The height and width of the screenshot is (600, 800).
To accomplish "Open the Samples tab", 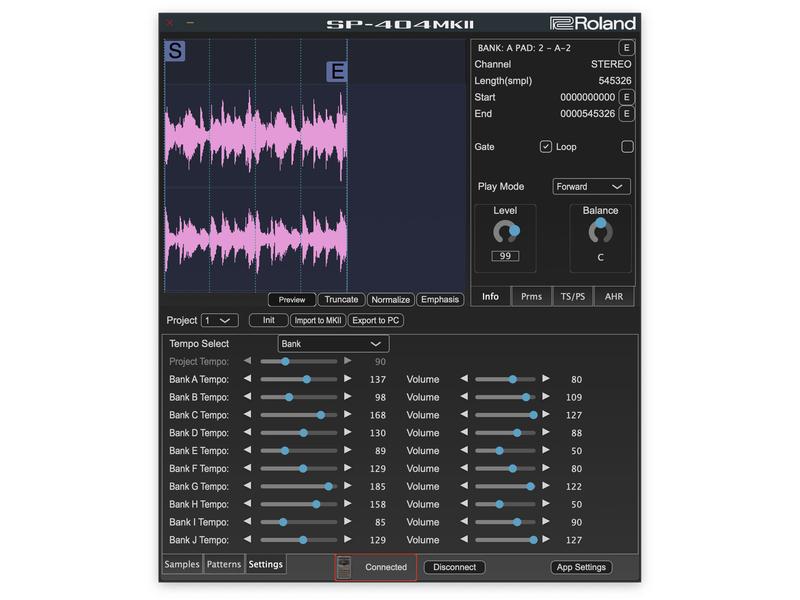I will pyautogui.click(x=182, y=564).
